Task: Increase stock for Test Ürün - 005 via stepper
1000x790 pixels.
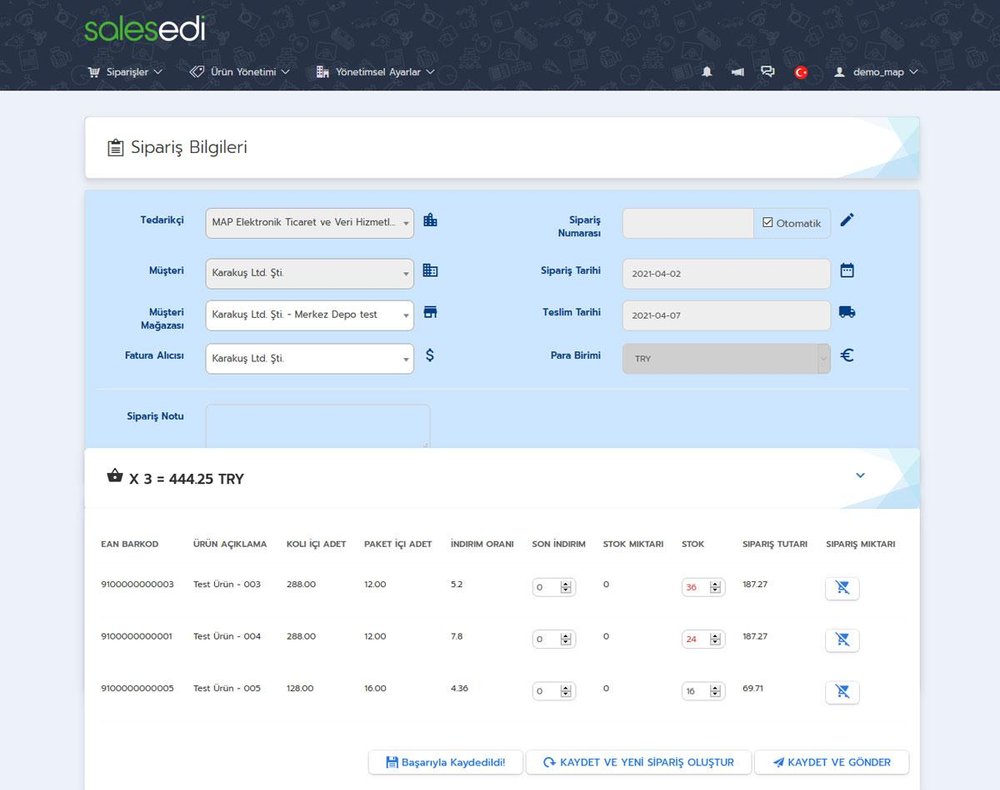Action: (x=716, y=687)
